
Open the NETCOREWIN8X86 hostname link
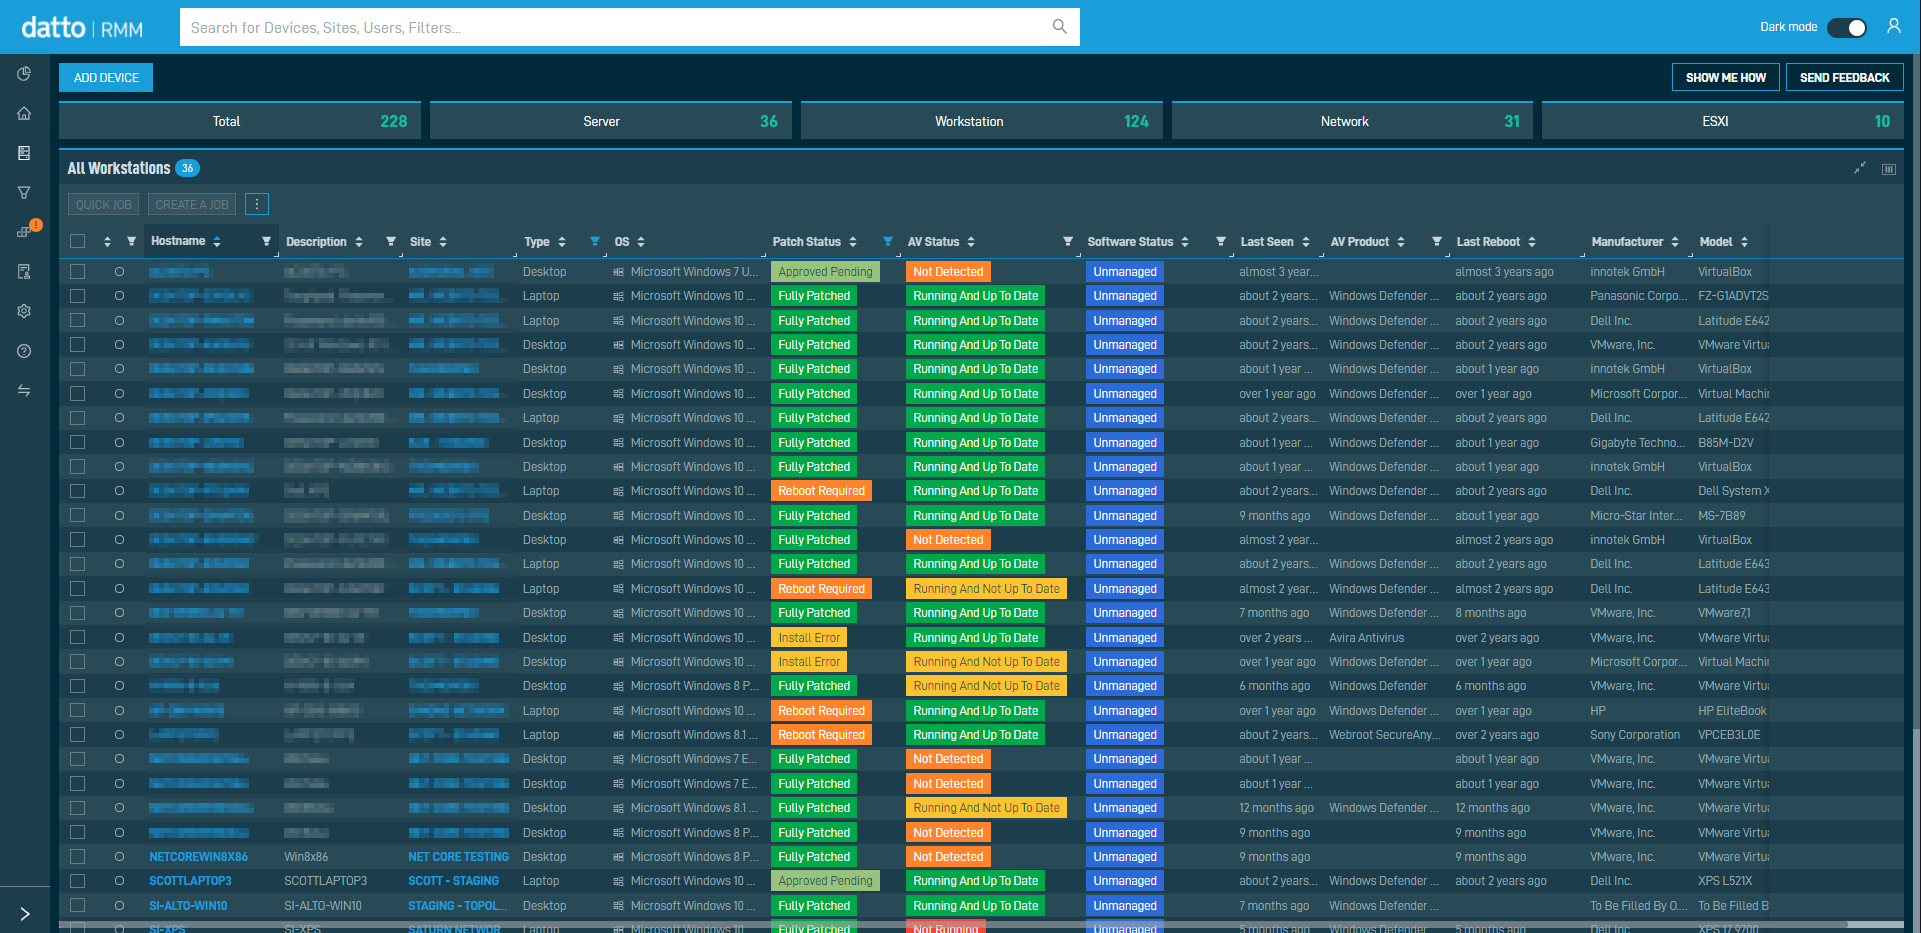tap(198, 857)
